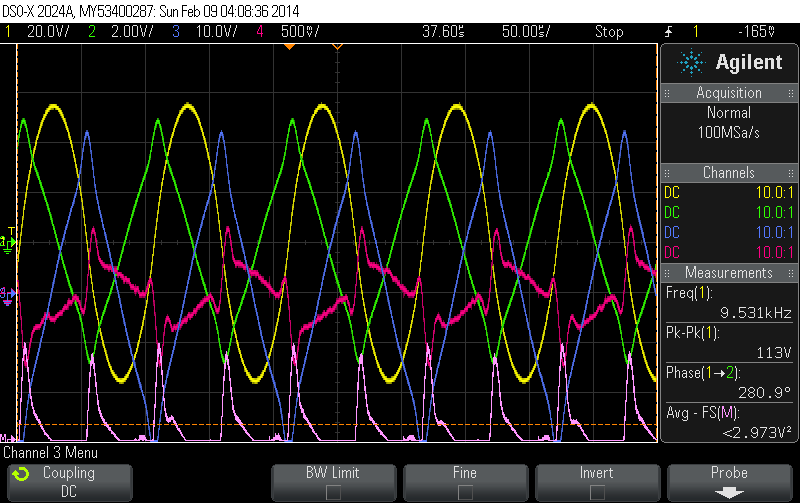
Task: Click the Channels header left grip dots
Action: click(667, 173)
